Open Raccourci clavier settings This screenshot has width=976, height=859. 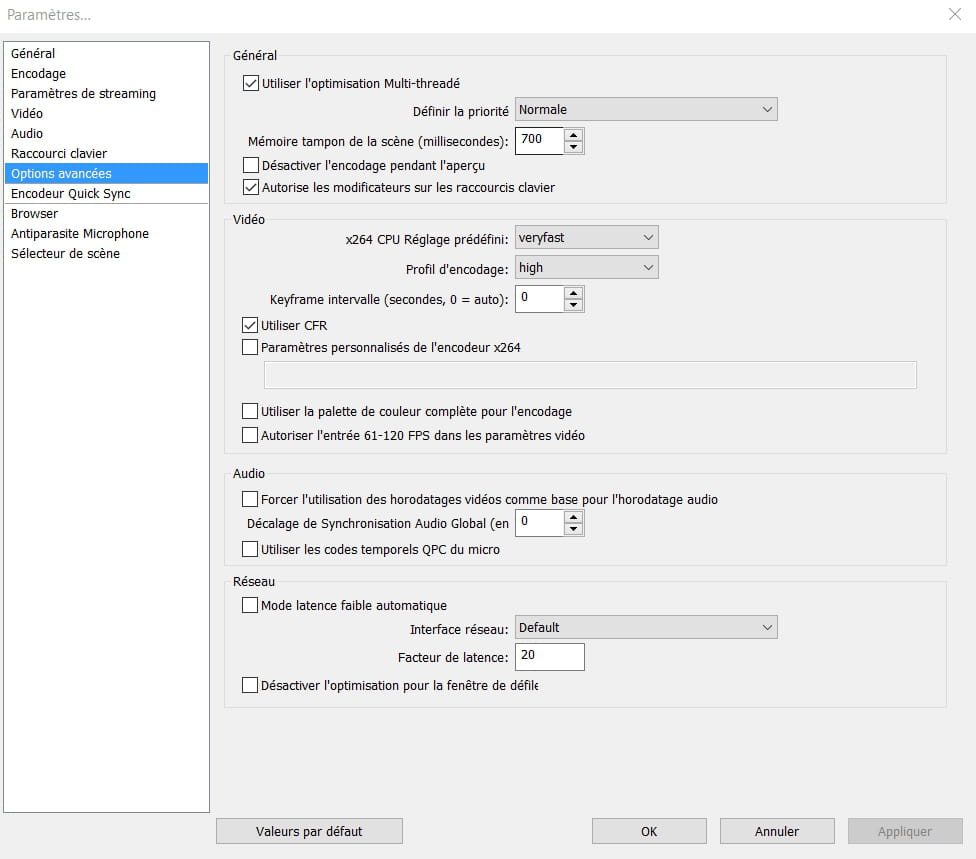click(106, 153)
